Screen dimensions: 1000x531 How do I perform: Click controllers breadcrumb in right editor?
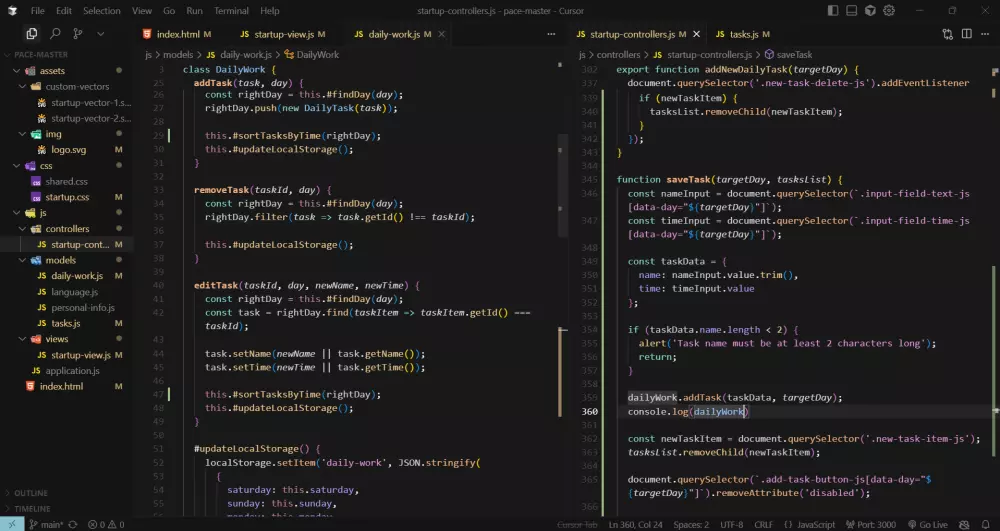[x=618, y=55]
